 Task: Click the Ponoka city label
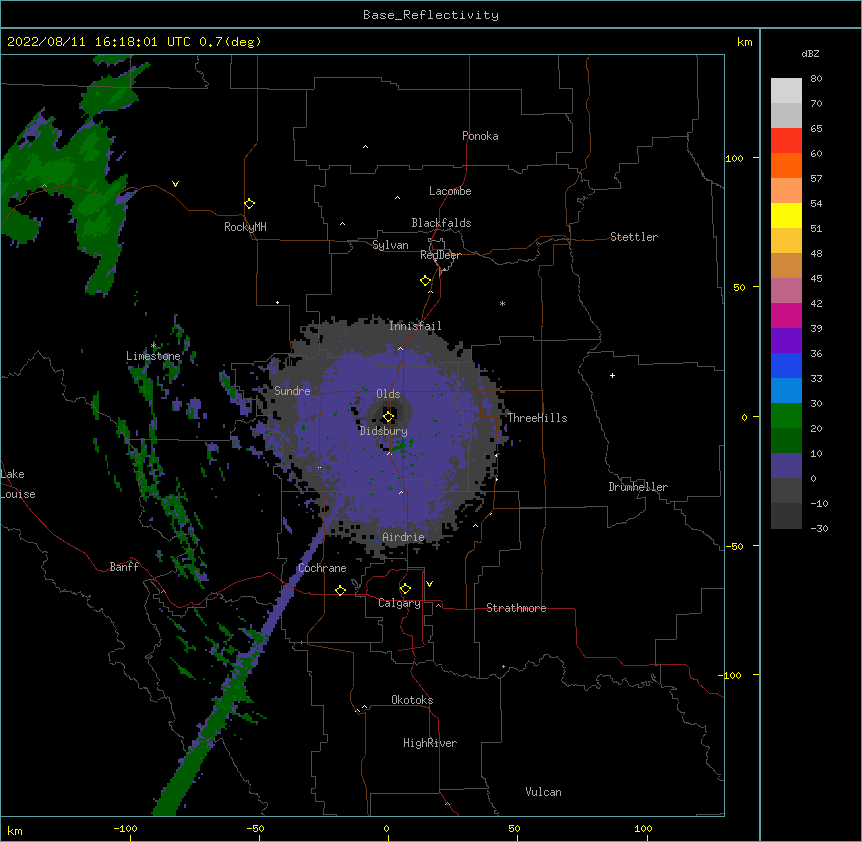coord(480,136)
